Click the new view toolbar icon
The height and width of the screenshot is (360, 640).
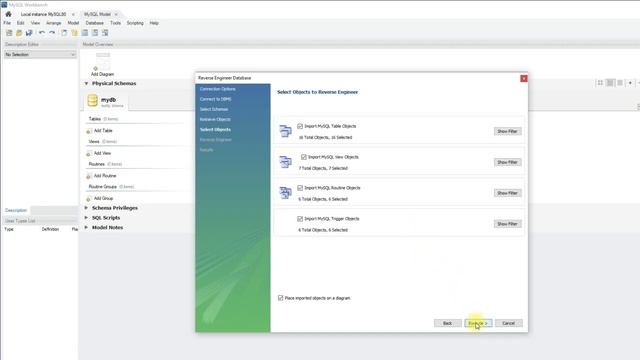point(95,33)
